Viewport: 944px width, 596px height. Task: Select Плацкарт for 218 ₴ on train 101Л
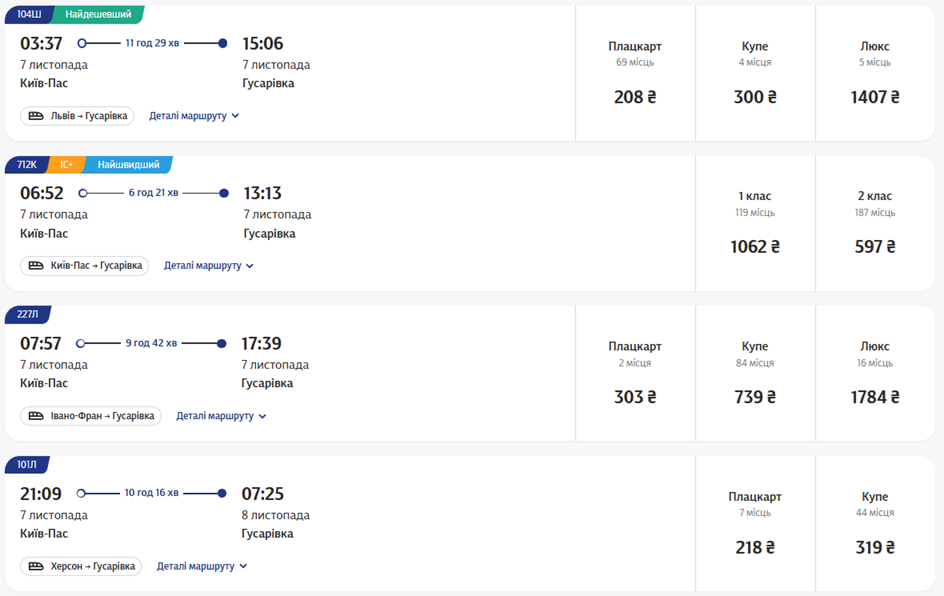pos(755,524)
